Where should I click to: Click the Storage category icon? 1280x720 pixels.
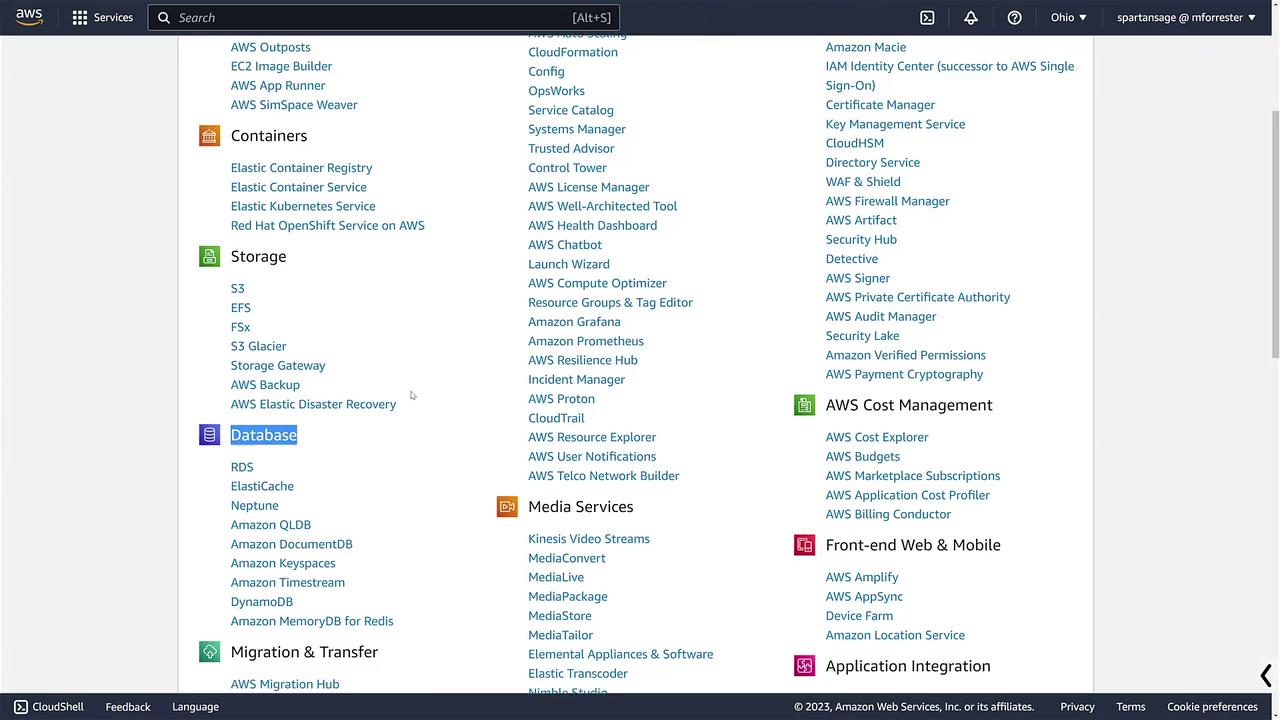tap(209, 257)
